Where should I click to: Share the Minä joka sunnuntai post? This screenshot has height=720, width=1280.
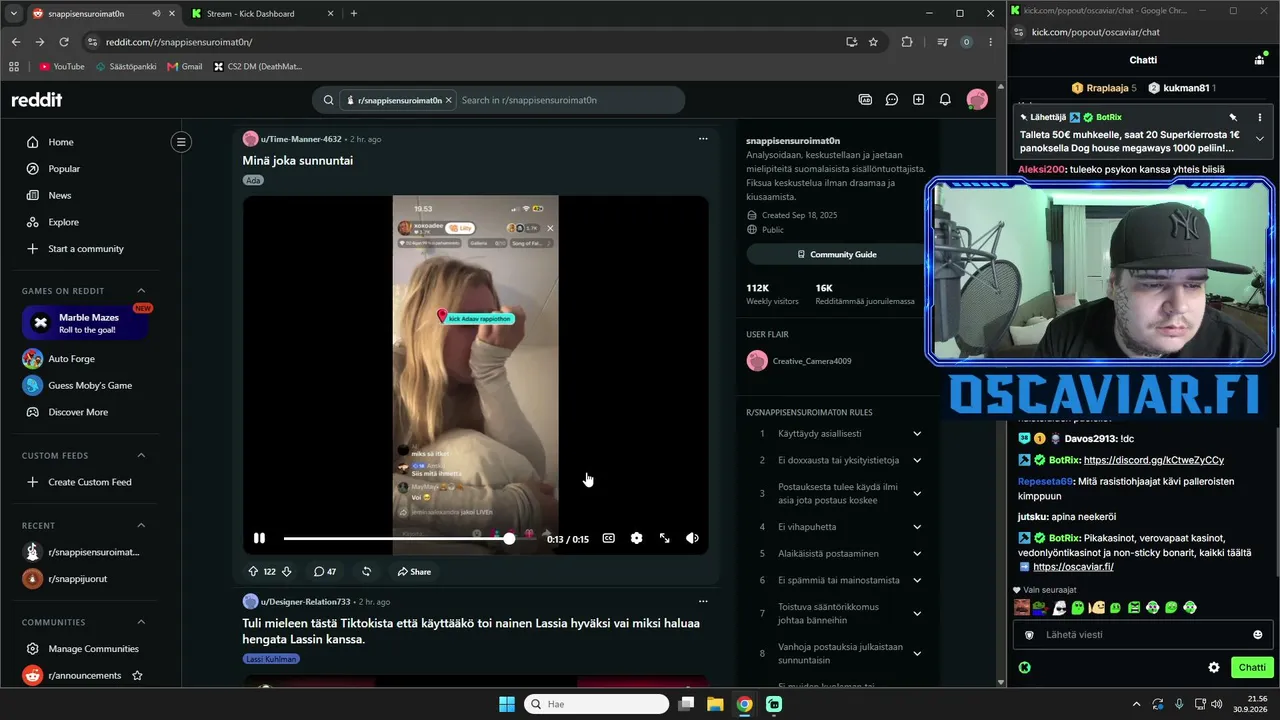(414, 572)
